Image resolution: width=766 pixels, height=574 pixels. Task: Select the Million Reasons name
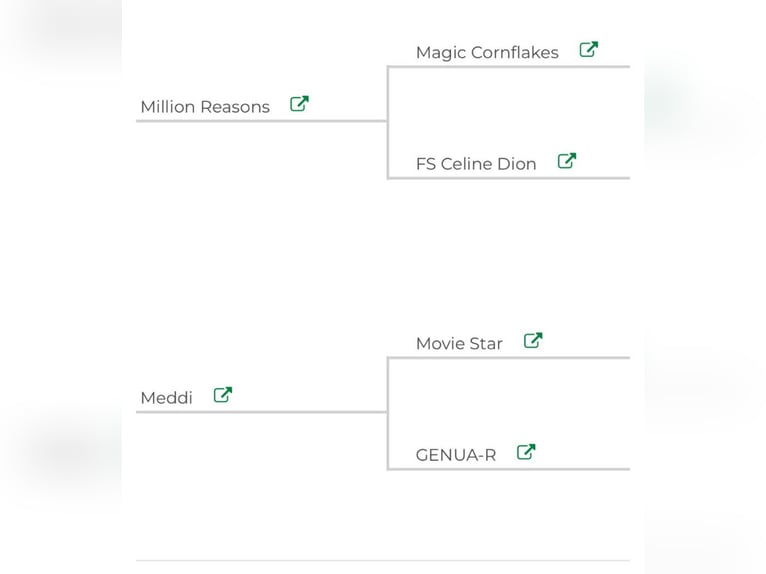[205, 106]
